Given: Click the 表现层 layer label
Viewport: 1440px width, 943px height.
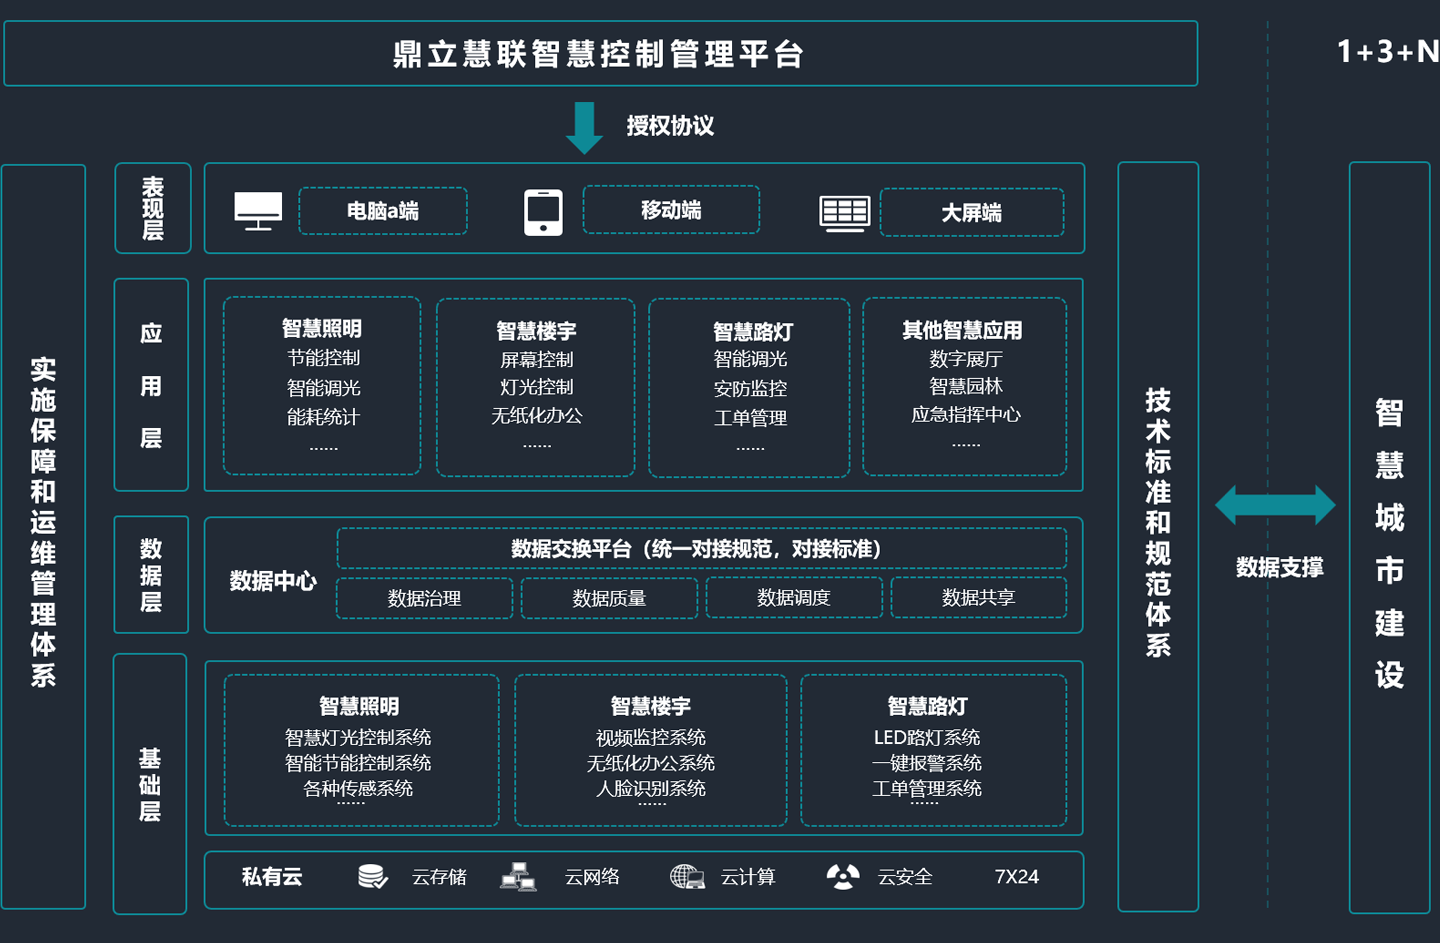Looking at the screenshot, I should pyautogui.click(x=152, y=208).
